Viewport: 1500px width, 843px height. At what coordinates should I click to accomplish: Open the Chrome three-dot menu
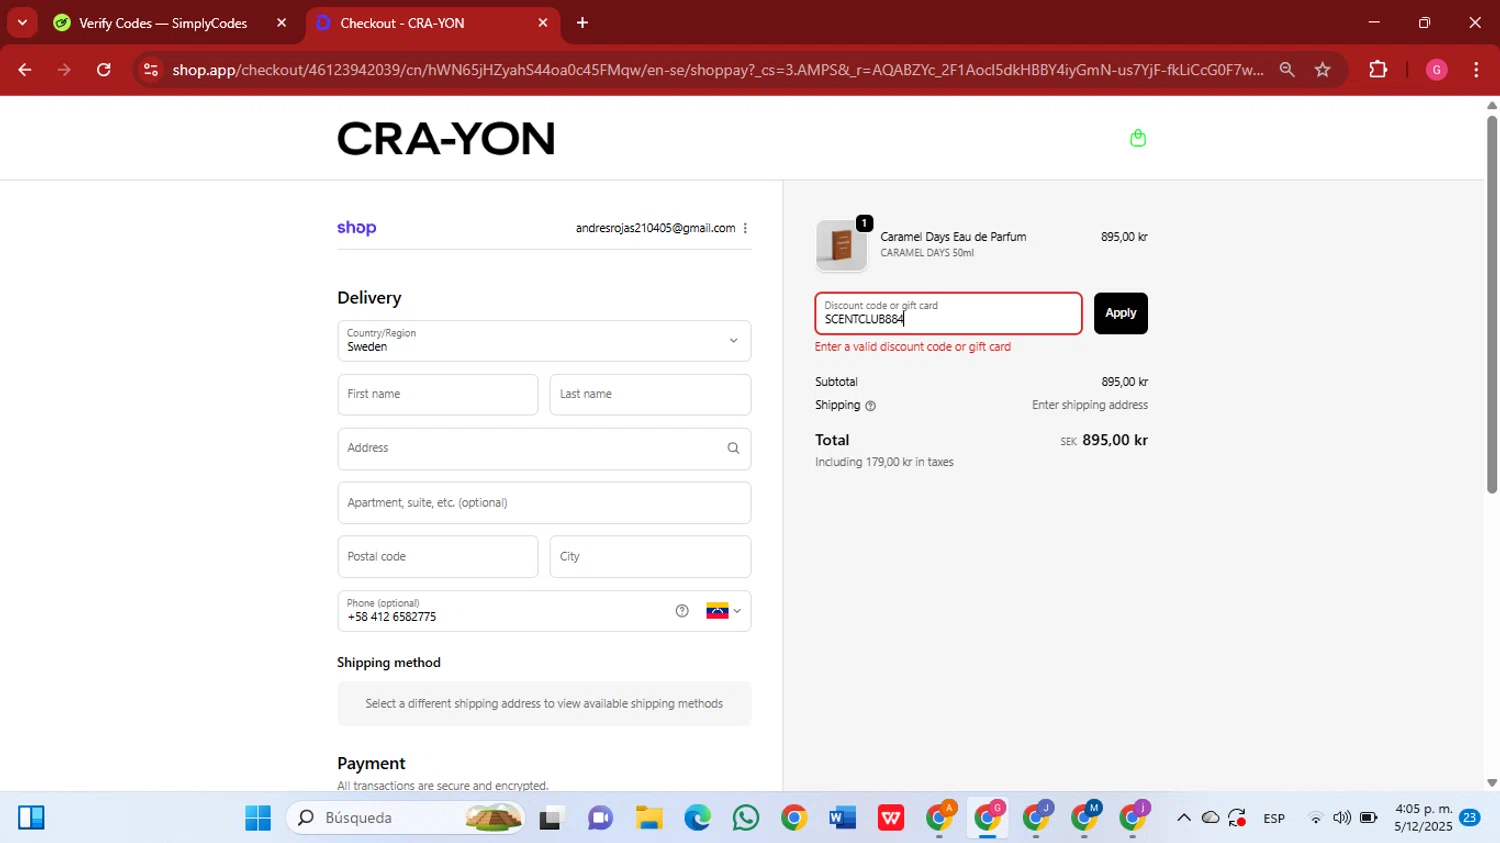[x=1476, y=70]
